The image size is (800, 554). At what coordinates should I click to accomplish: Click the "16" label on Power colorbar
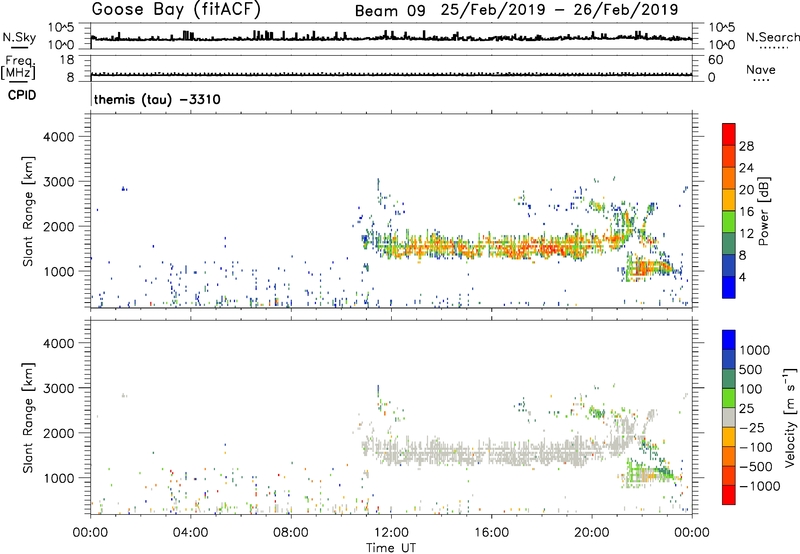pyautogui.click(x=746, y=212)
